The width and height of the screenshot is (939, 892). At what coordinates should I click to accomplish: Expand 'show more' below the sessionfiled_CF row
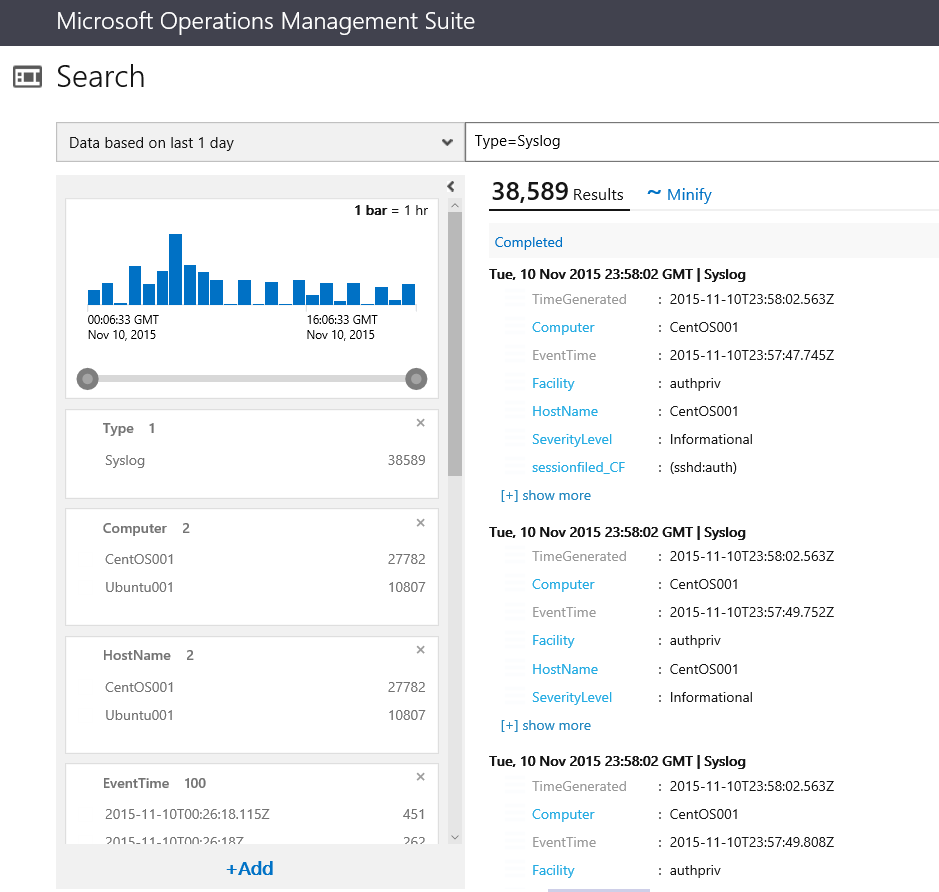[x=546, y=496]
